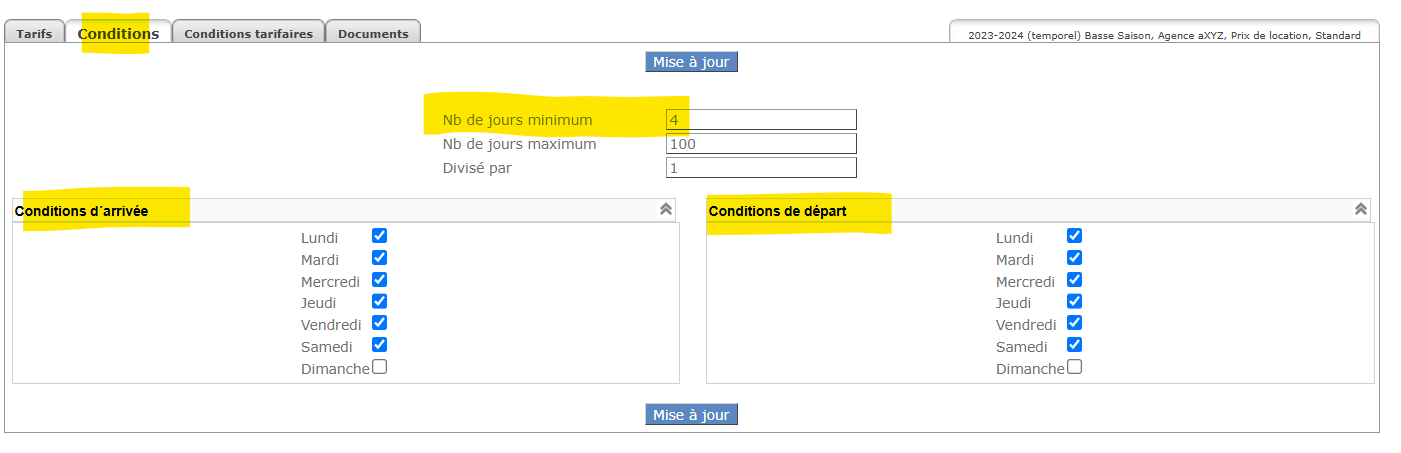Image resolution: width=1401 pixels, height=453 pixels.
Task: Uncheck Mardi in departure conditions
Action: [1074, 258]
